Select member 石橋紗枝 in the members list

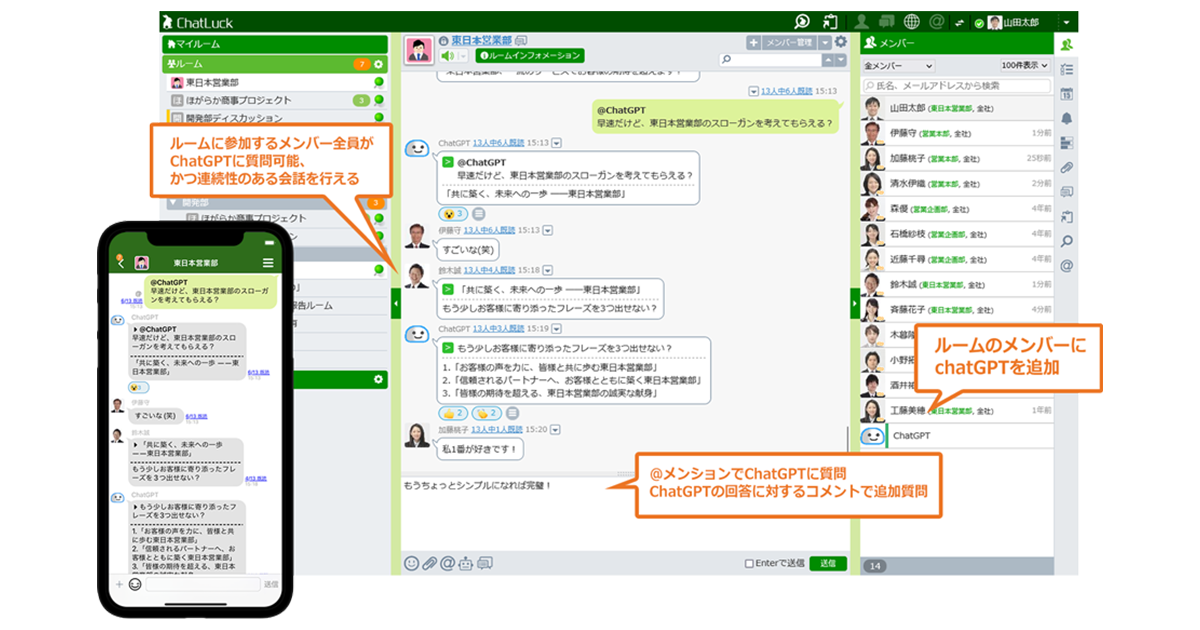[x=957, y=235]
